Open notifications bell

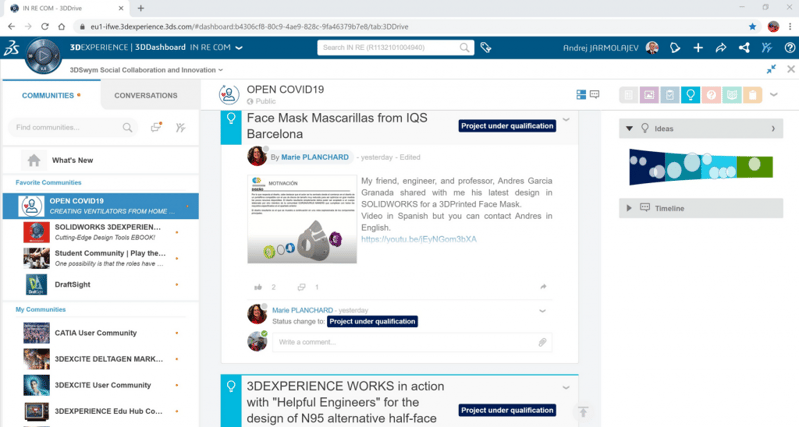(x=675, y=48)
